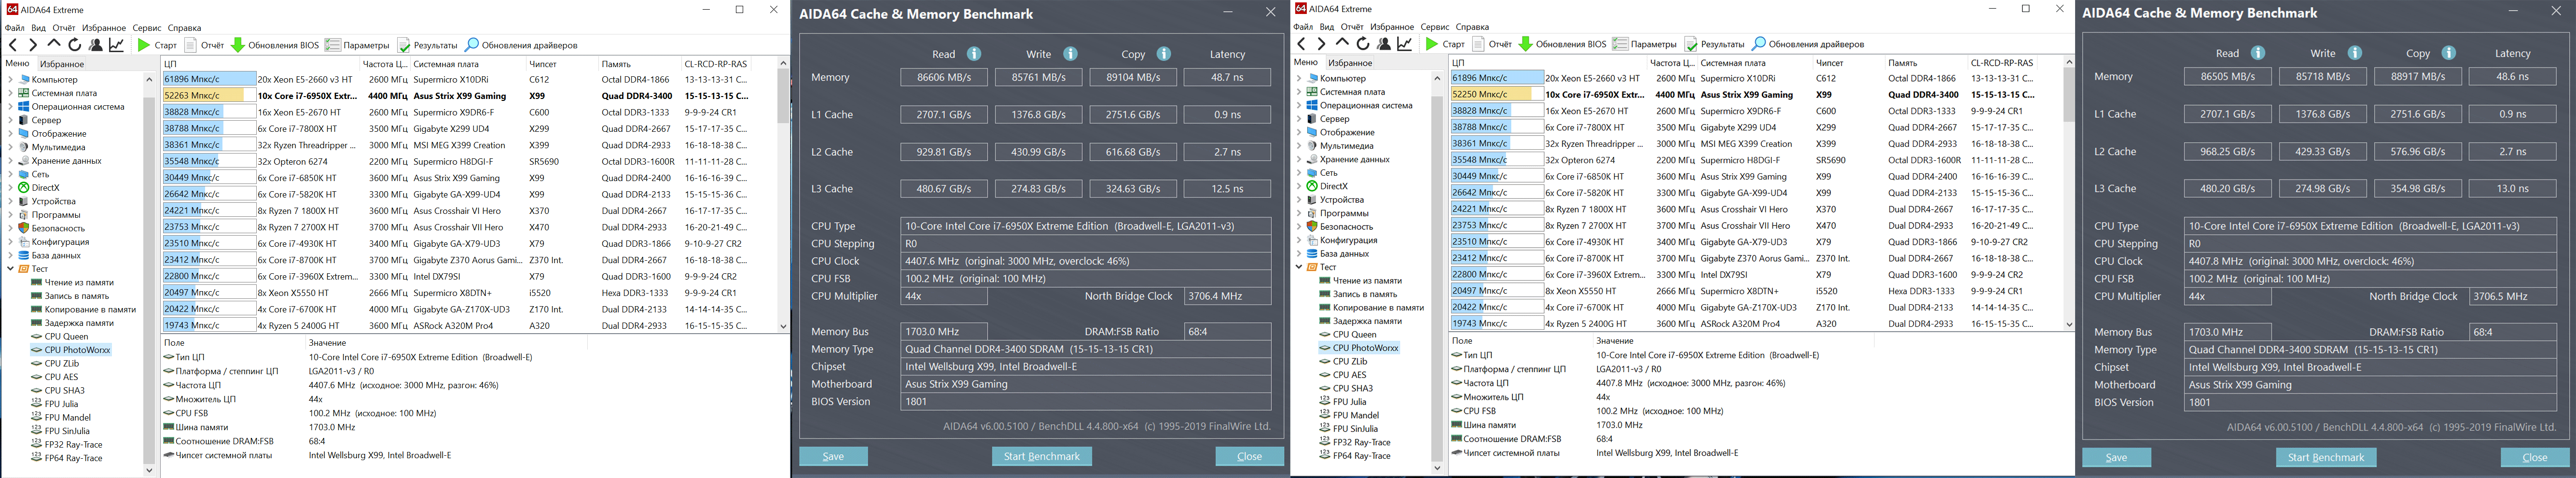Click Save in right Cache & Memory Benchmark
The height and width of the screenshot is (478, 2576).
2116,457
